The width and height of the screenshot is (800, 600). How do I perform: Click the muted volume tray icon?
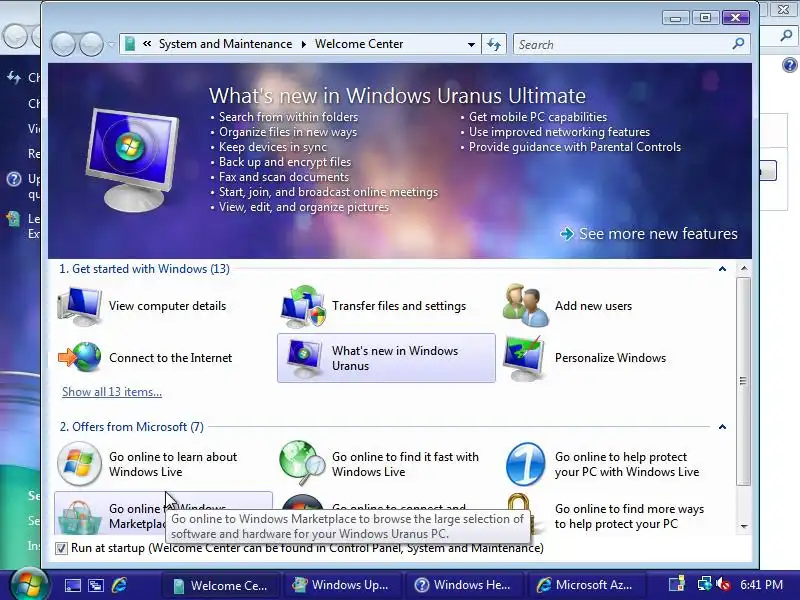[723, 584]
